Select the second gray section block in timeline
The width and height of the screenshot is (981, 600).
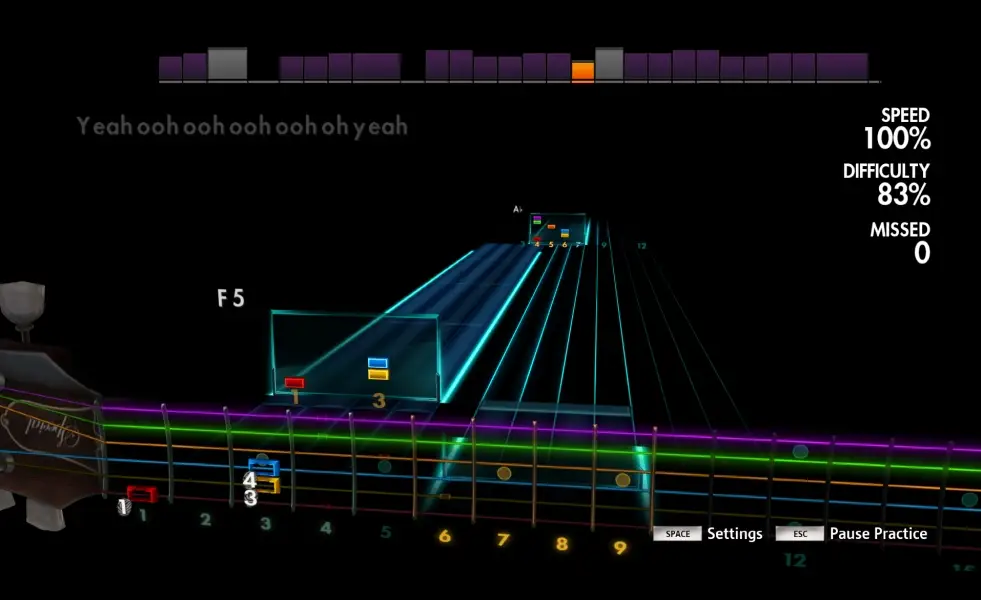(609, 64)
